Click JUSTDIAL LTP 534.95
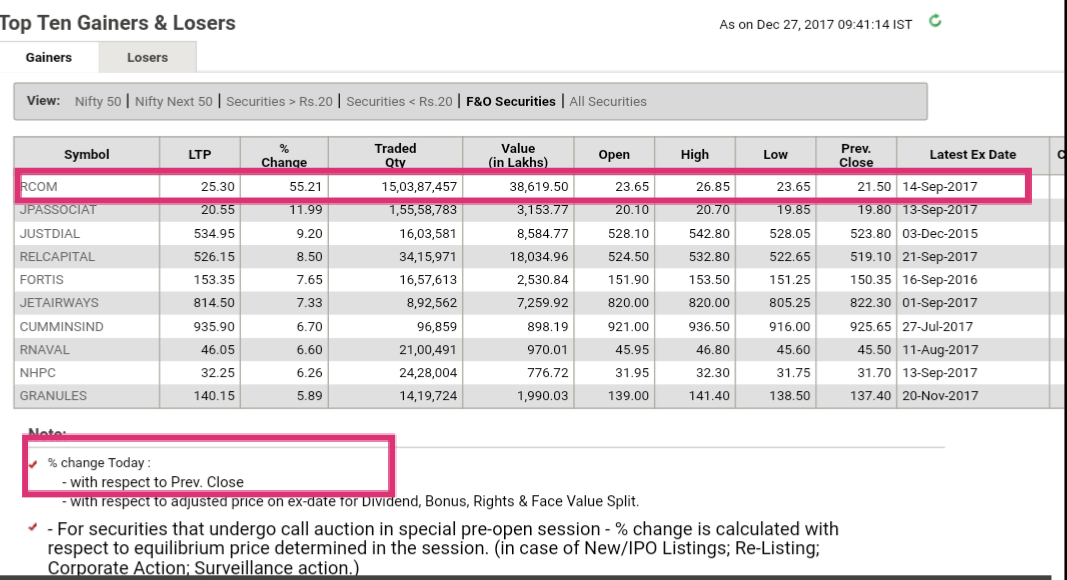 pos(214,233)
